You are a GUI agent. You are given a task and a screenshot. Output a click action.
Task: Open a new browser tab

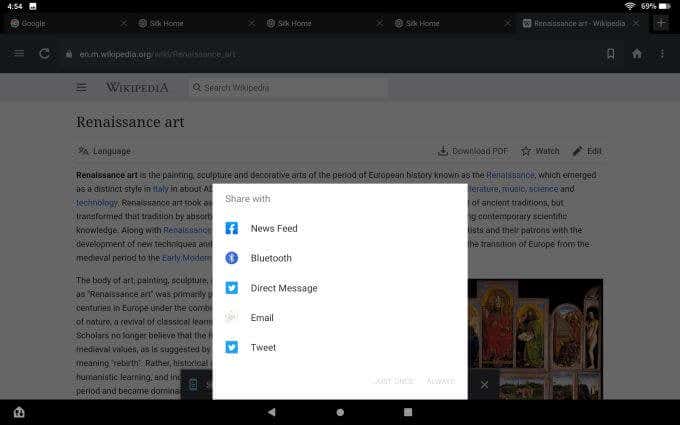point(661,23)
